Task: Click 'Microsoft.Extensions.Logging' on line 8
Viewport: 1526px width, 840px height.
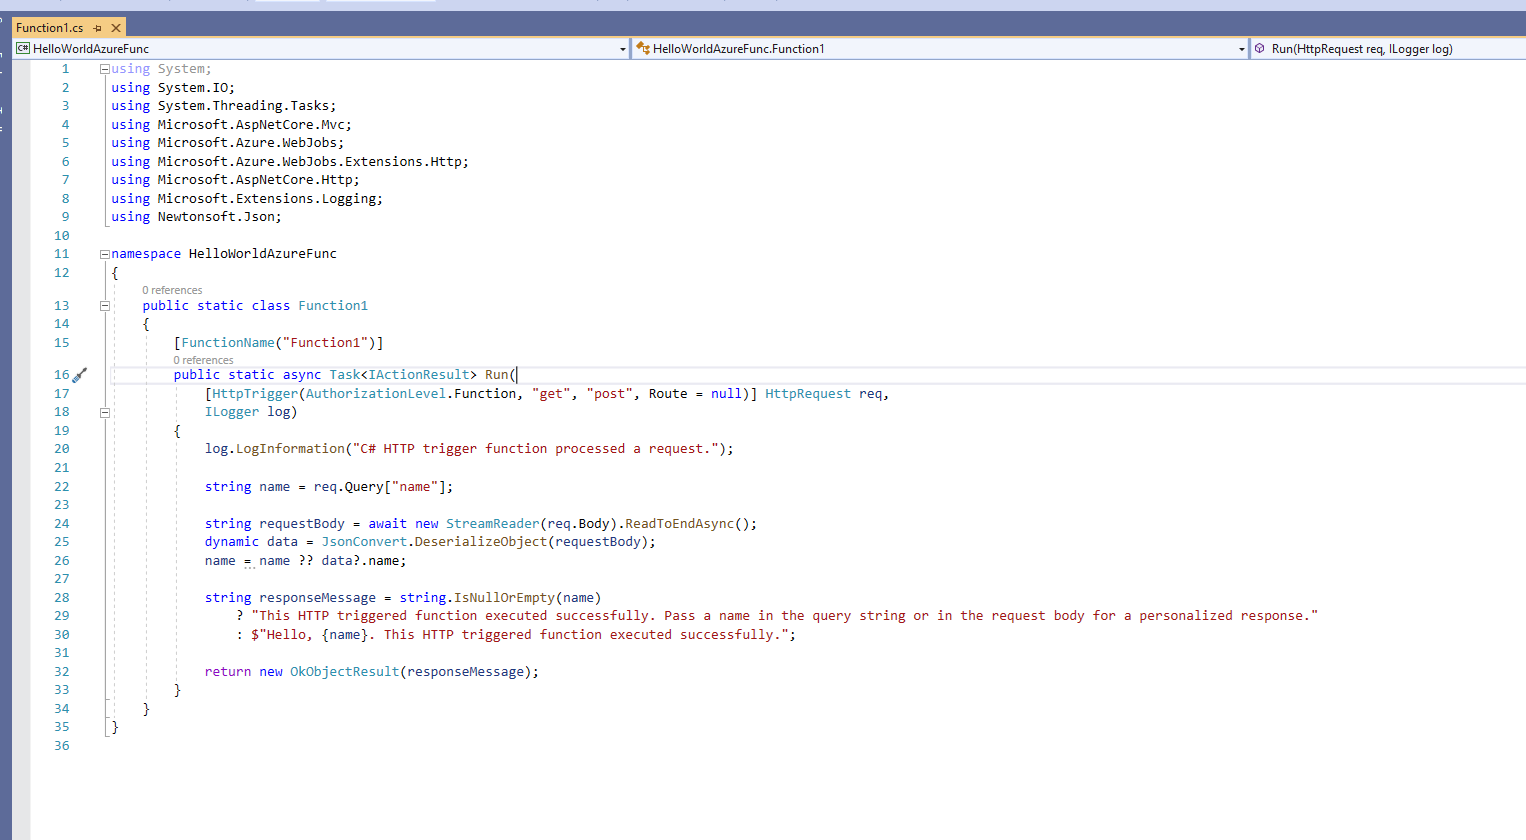Action: (267, 199)
